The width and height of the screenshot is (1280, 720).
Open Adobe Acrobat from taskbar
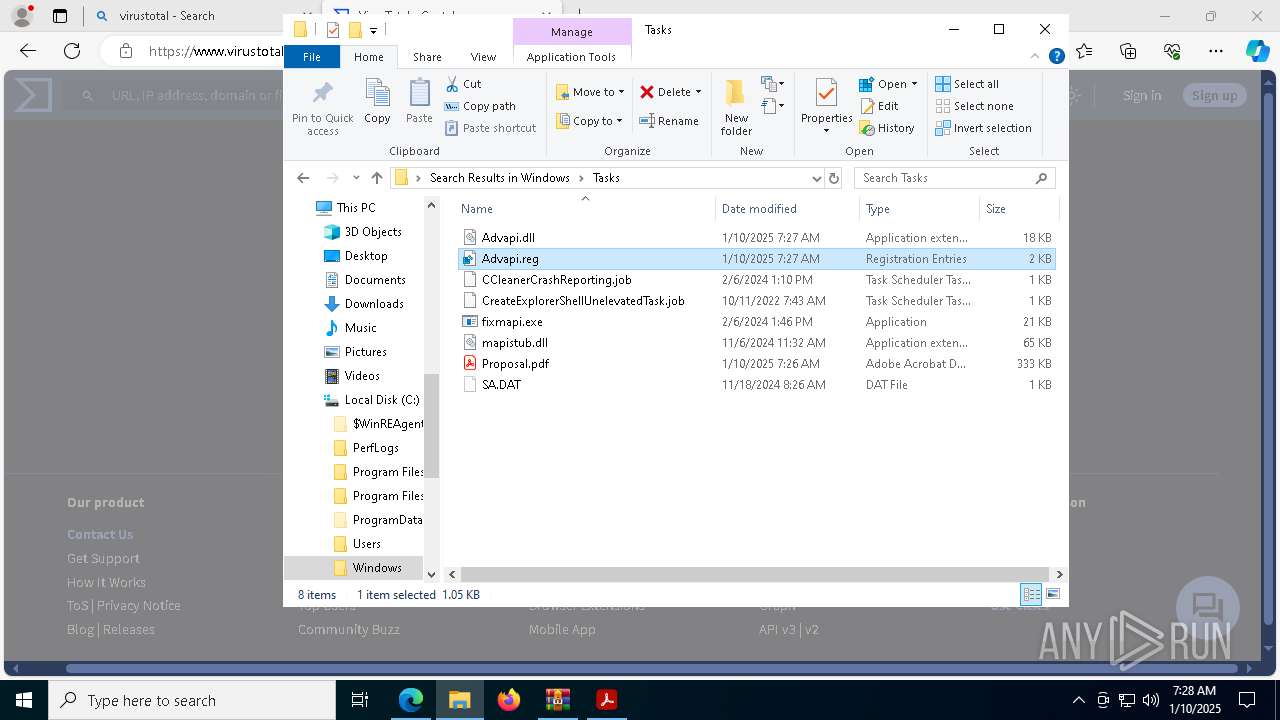click(x=606, y=700)
